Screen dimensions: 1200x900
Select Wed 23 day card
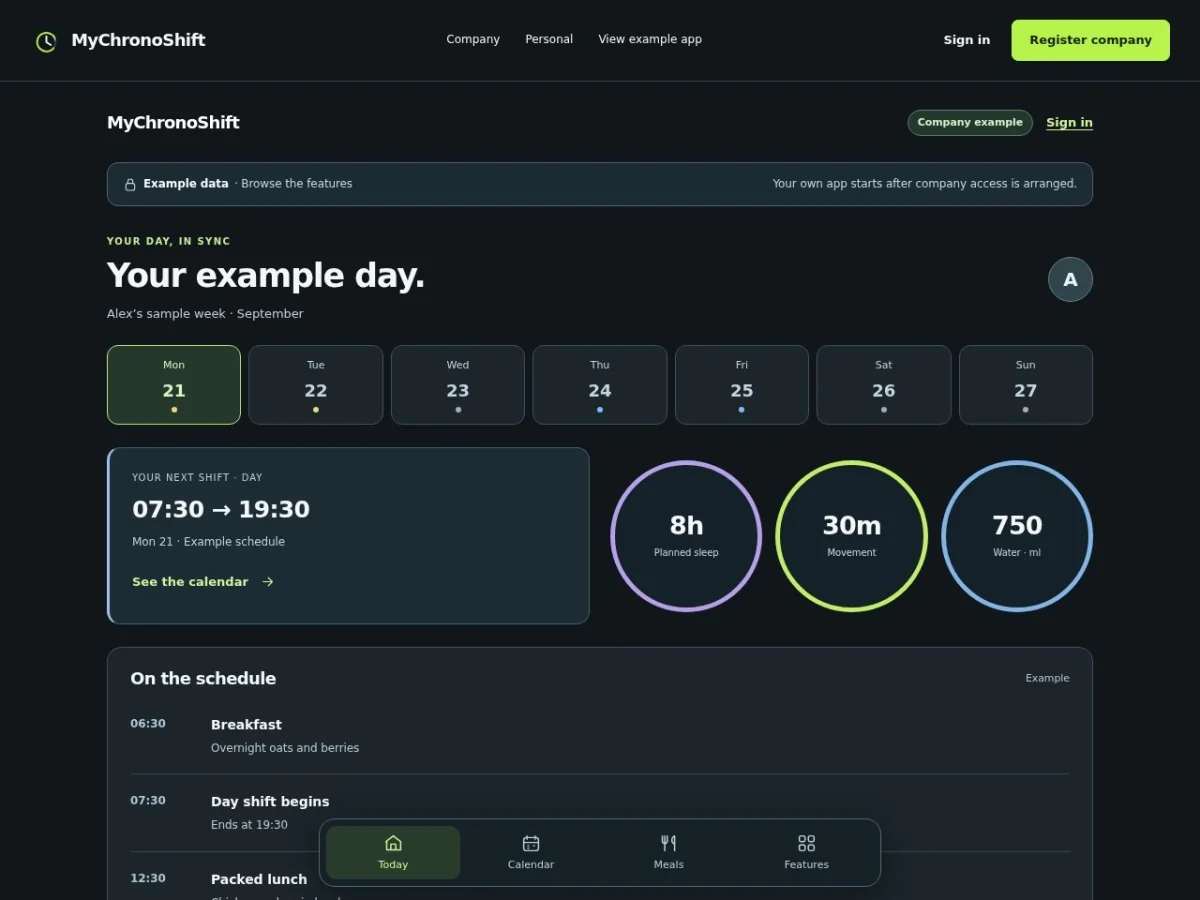458,385
